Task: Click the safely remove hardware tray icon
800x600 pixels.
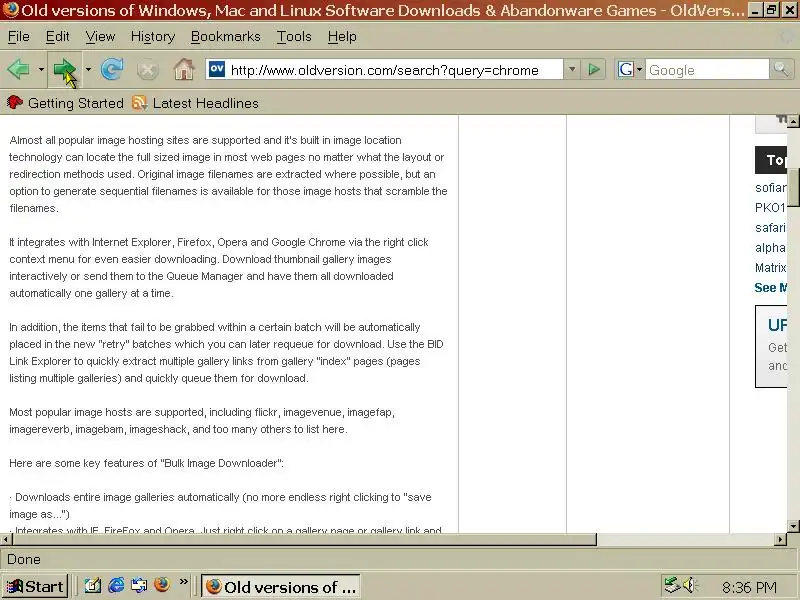Action: point(672,585)
